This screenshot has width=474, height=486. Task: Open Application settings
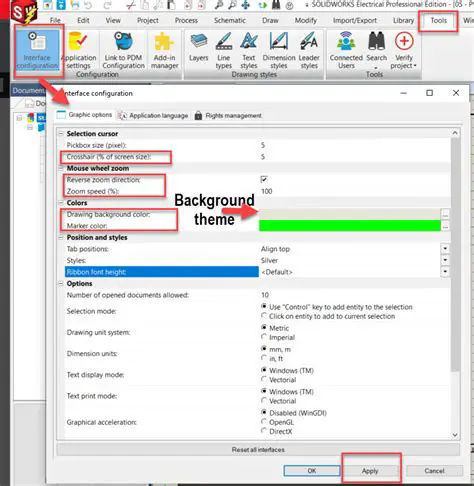coord(79,50)
